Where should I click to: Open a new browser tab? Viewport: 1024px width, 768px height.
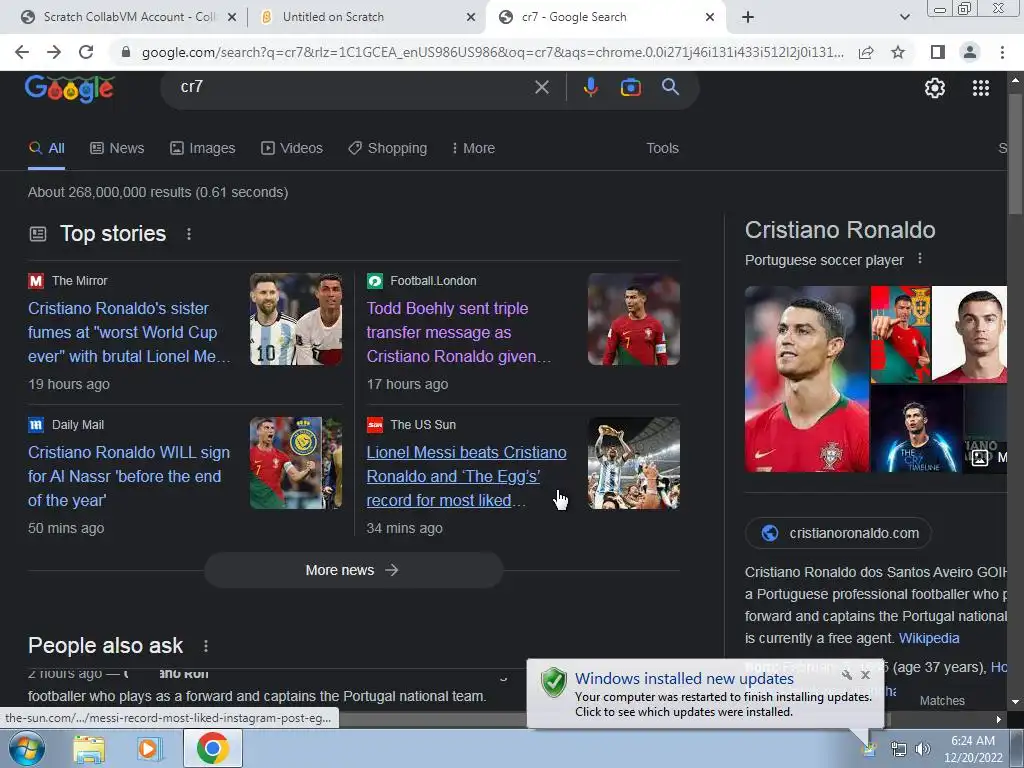pyautogui.click(x=748, y=17)
